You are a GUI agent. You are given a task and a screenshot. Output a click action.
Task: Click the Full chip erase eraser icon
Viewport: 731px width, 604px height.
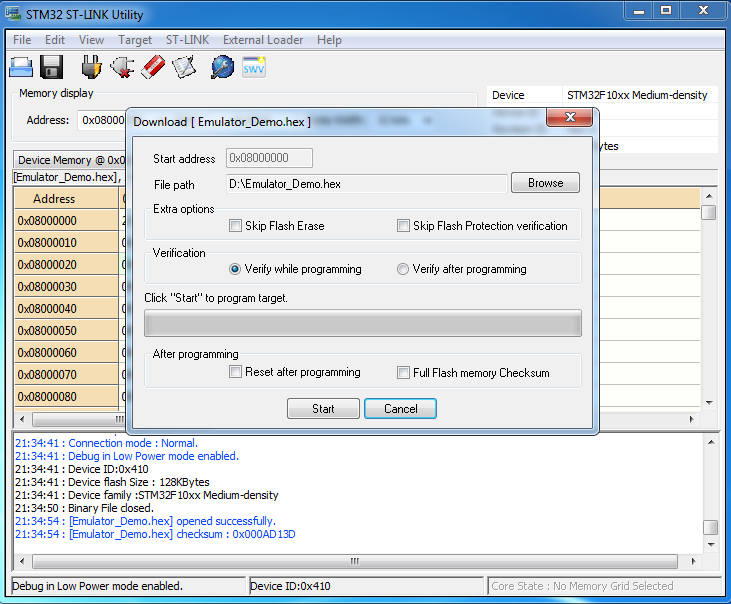coord(153,68)
